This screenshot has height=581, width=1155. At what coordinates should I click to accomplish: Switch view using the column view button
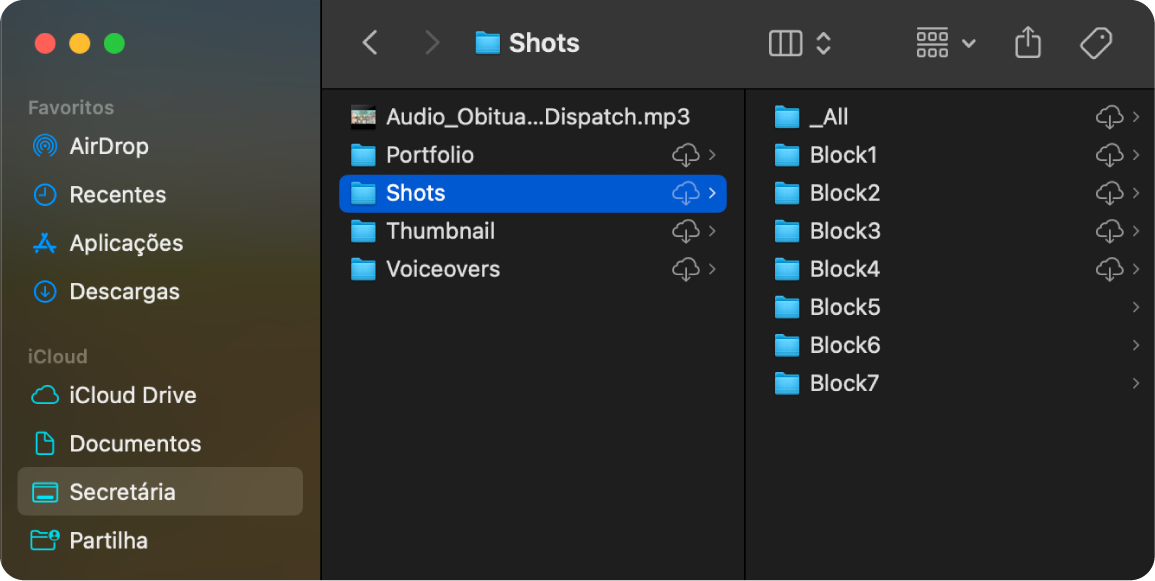(785, 43)
